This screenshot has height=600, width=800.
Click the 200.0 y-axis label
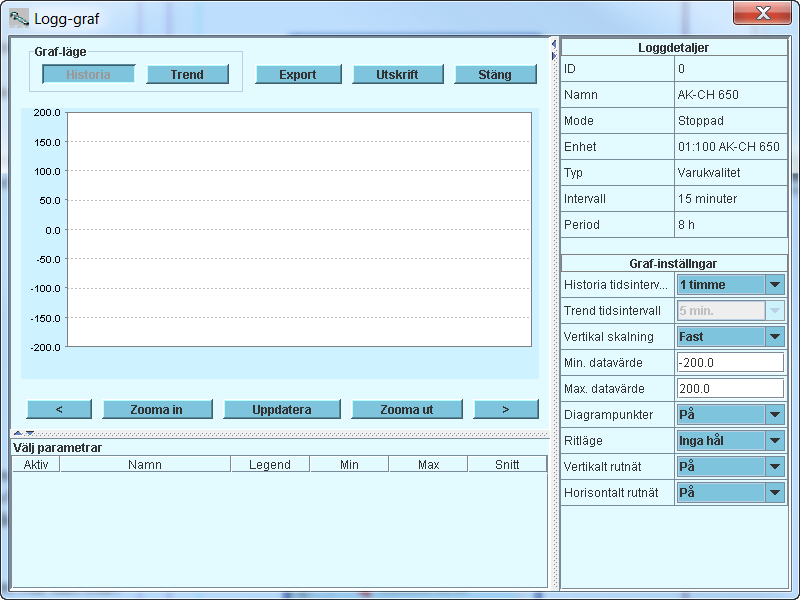point(47,112)
